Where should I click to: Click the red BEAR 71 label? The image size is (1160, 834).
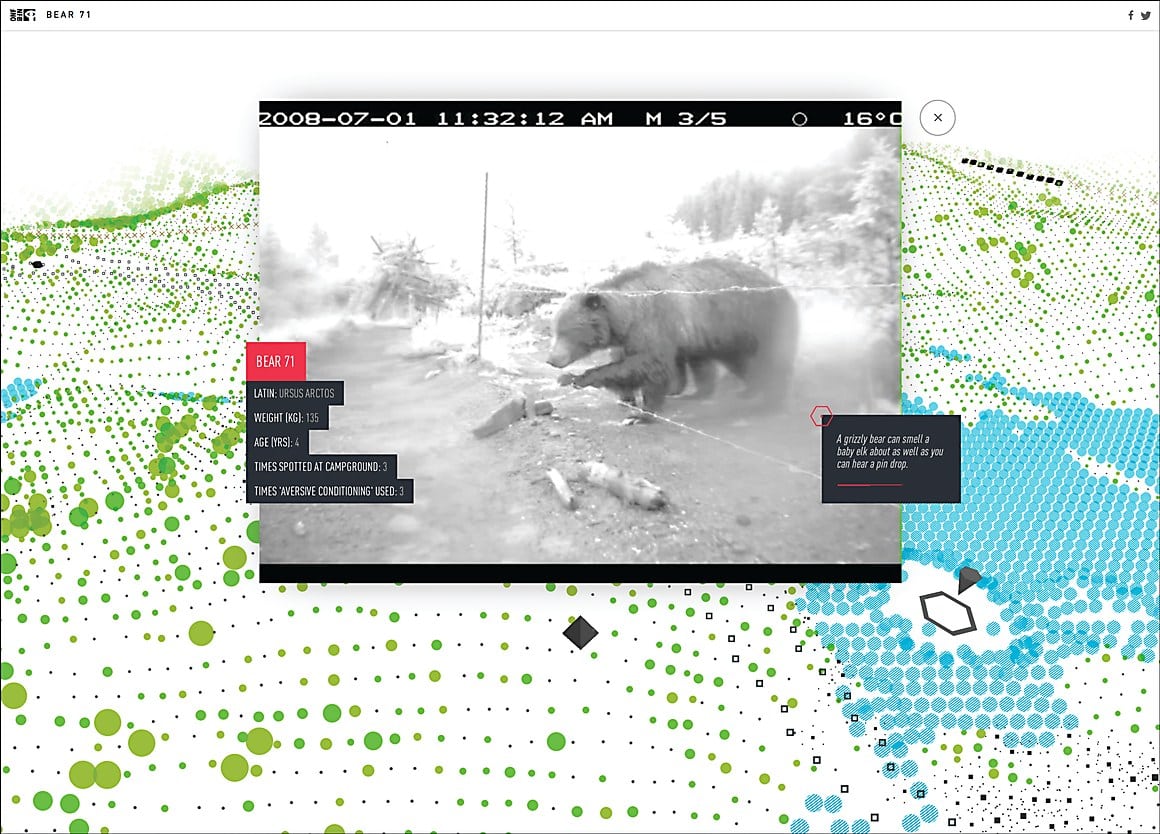pyautogui.click(x=275, y=361)
